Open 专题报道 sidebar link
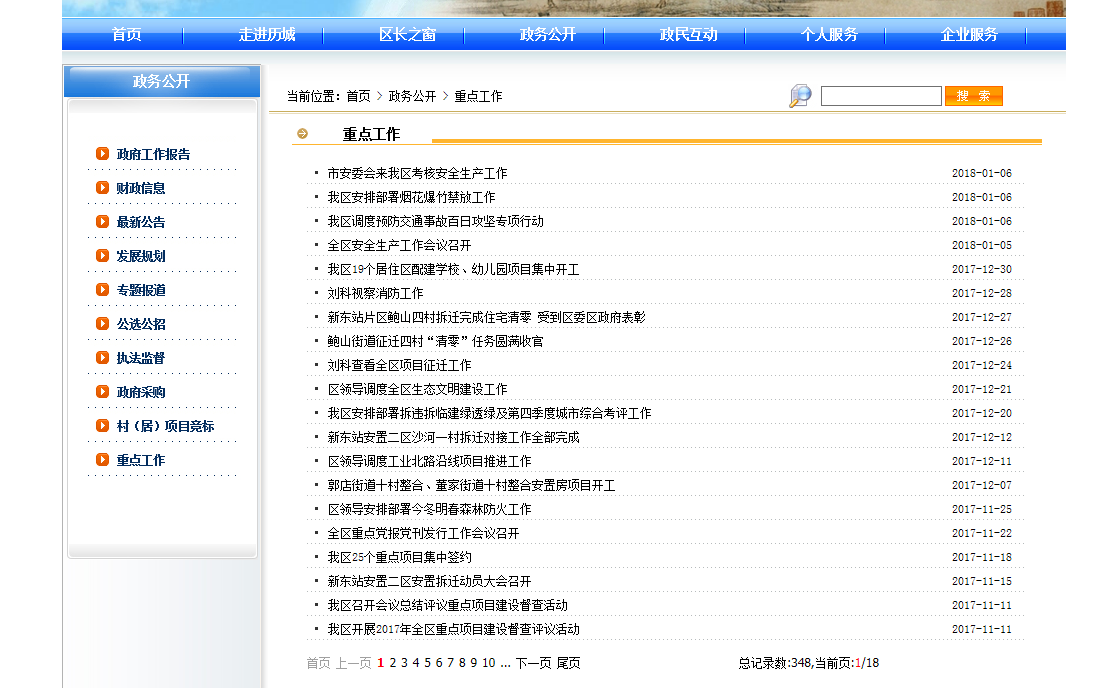The image size is (1105, 688). (141, 290)
